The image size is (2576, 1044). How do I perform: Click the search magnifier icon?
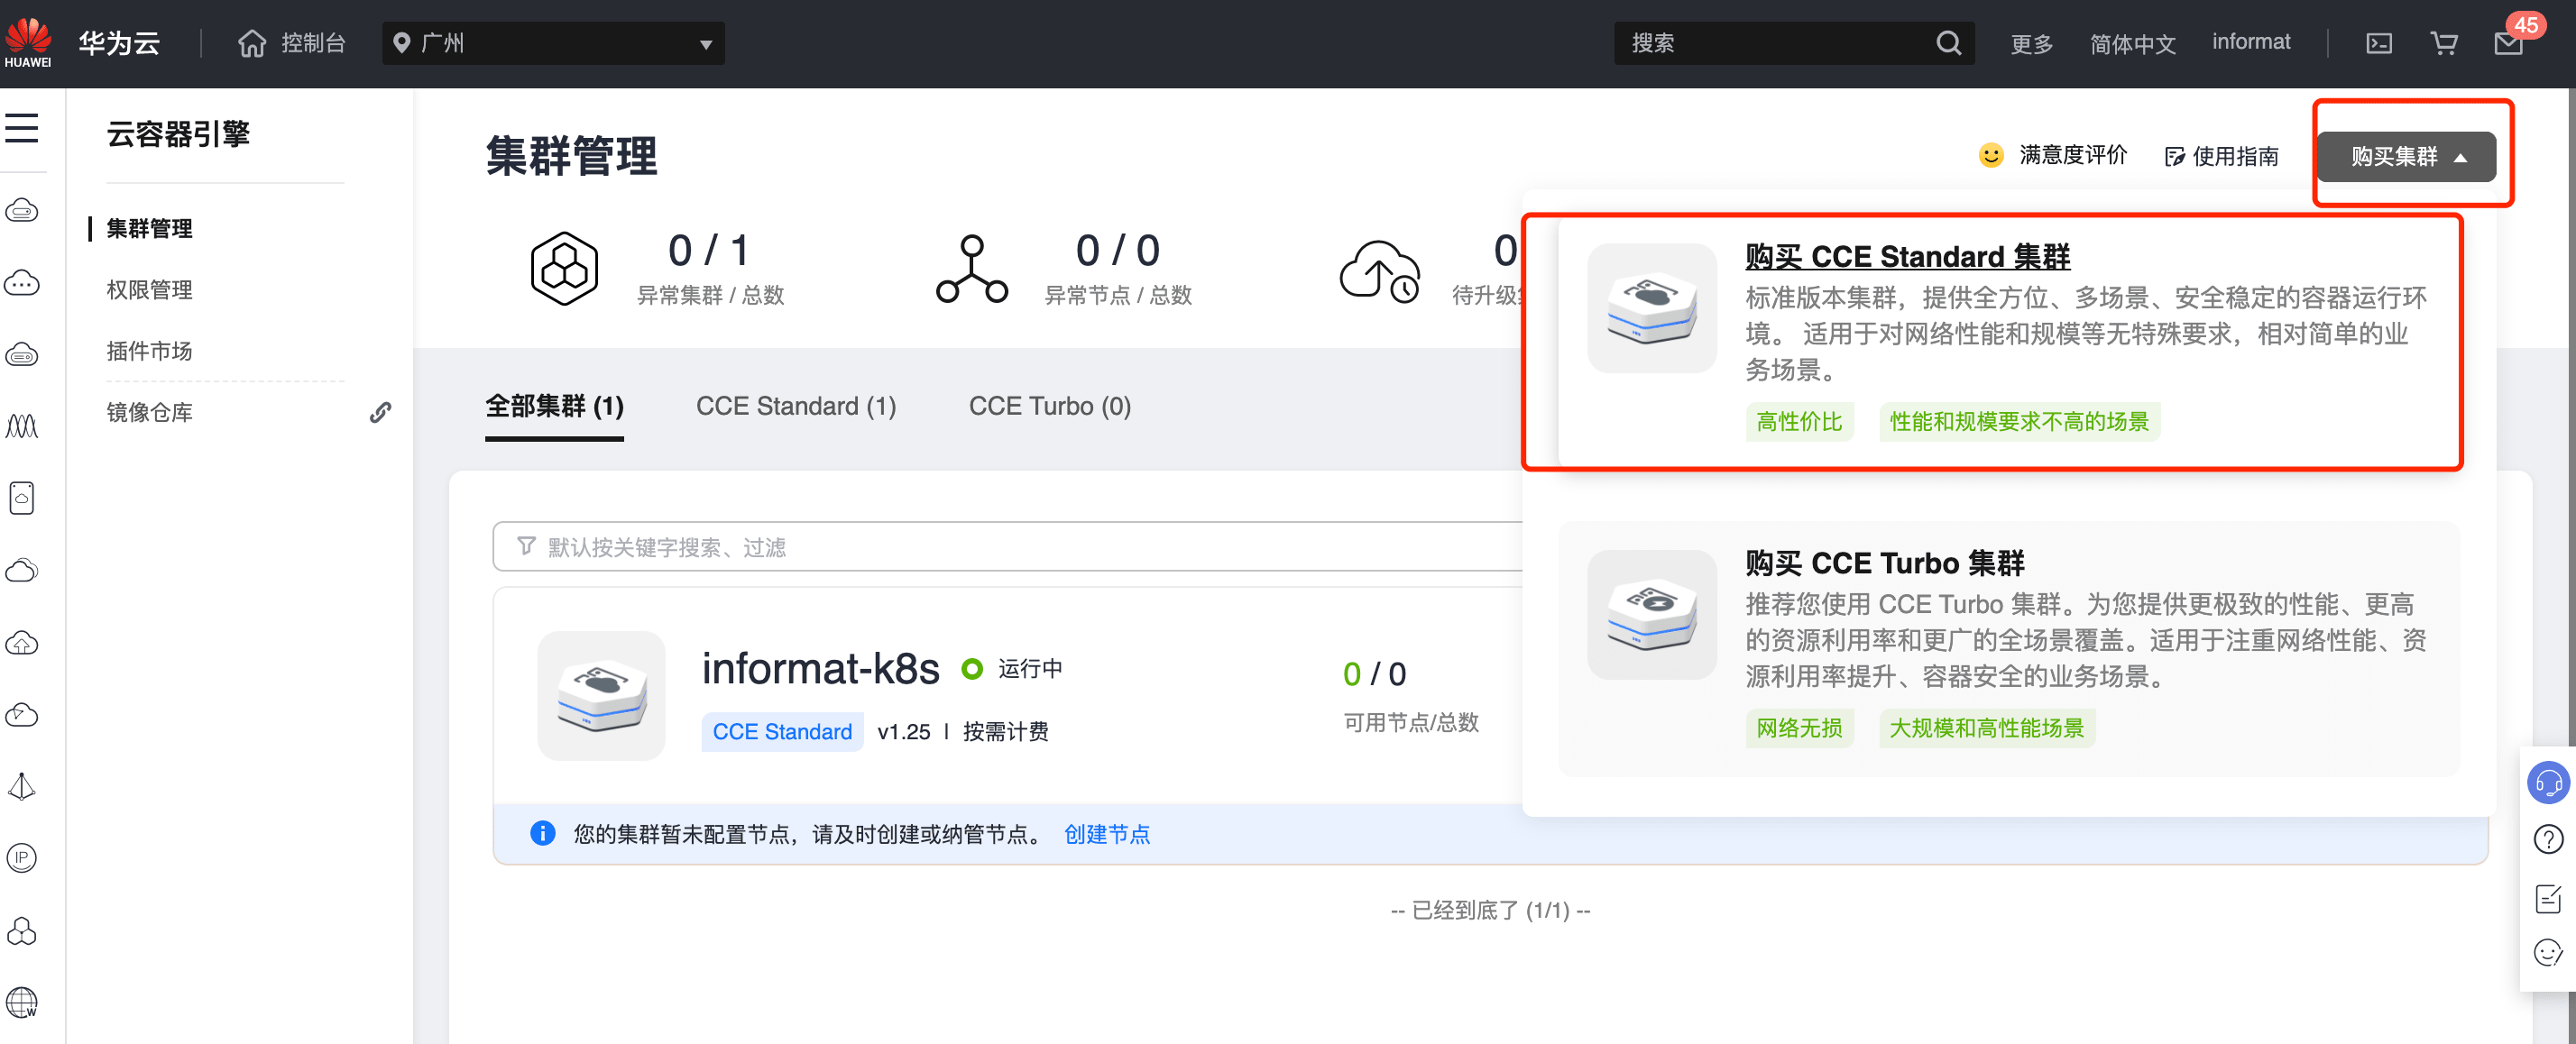[1948, 43]
